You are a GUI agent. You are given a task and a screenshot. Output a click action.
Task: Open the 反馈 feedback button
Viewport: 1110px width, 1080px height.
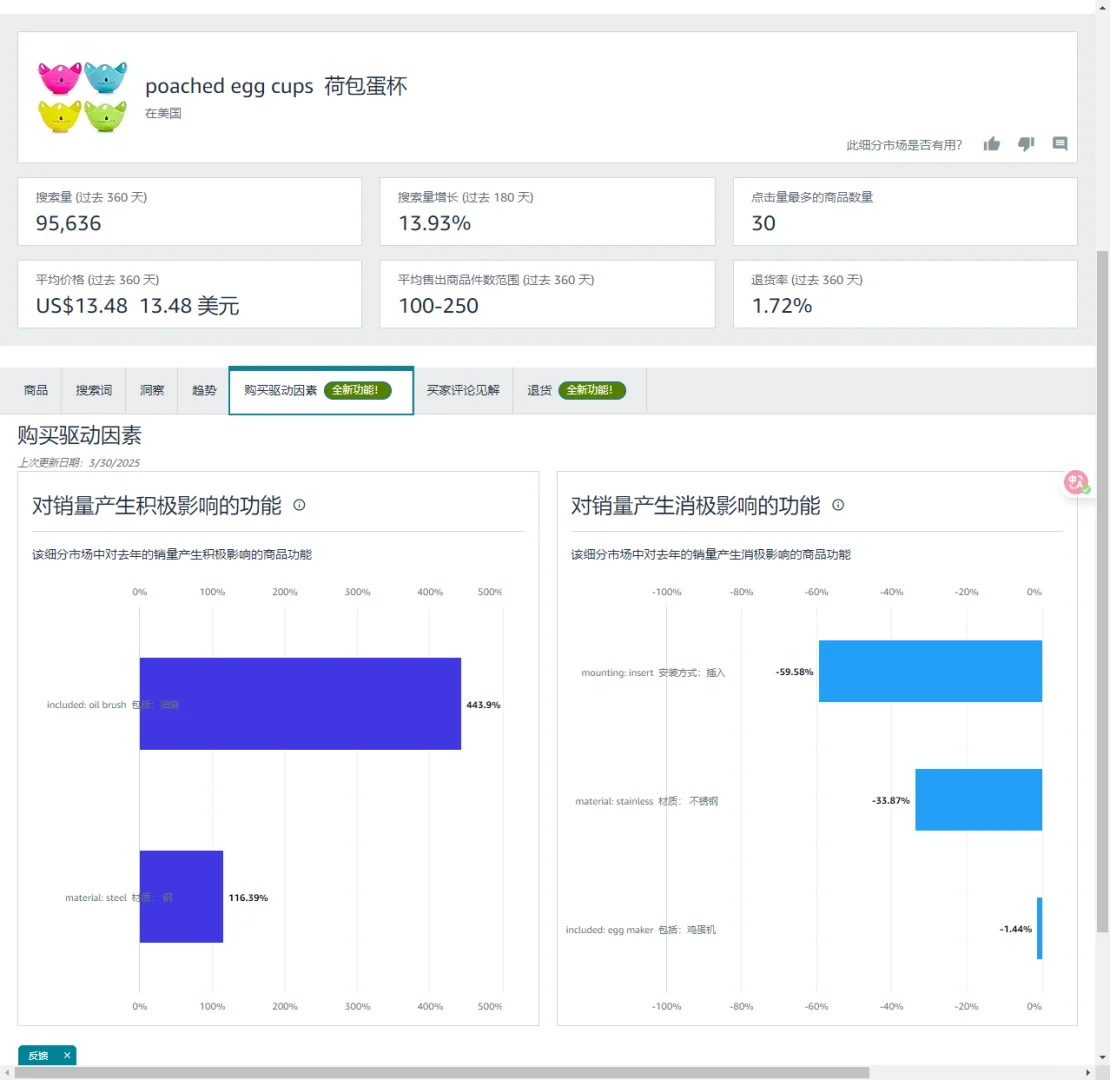[x=38, y=1055]
